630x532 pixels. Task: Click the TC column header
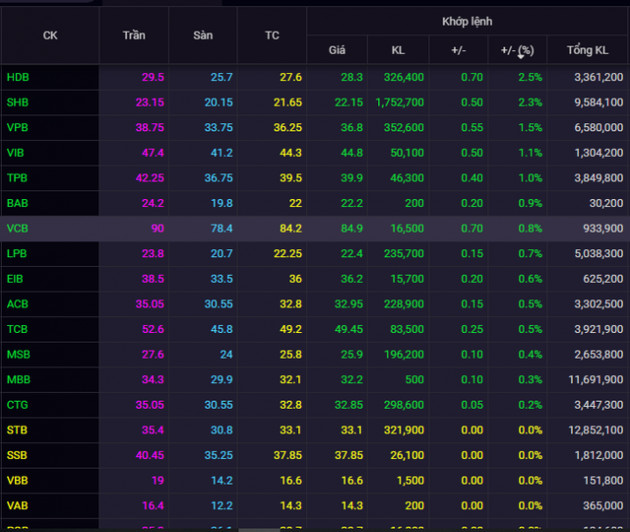click(x=272, y=35)
